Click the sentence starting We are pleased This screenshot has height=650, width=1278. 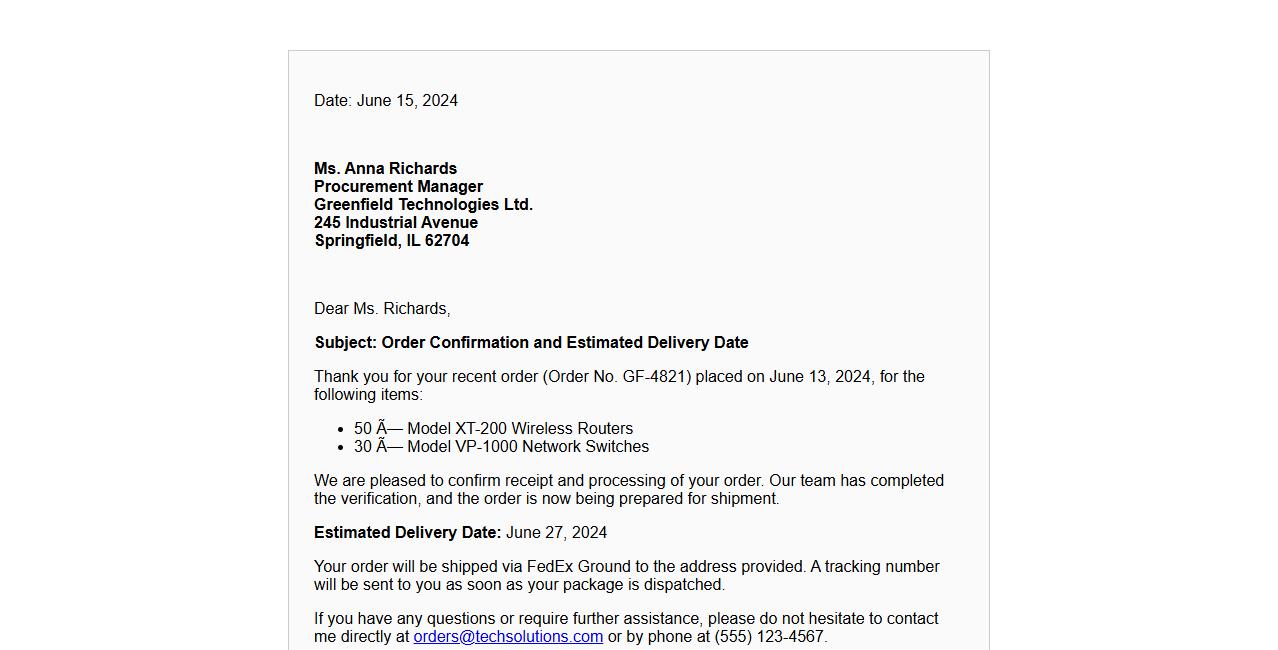coord(538,481)
